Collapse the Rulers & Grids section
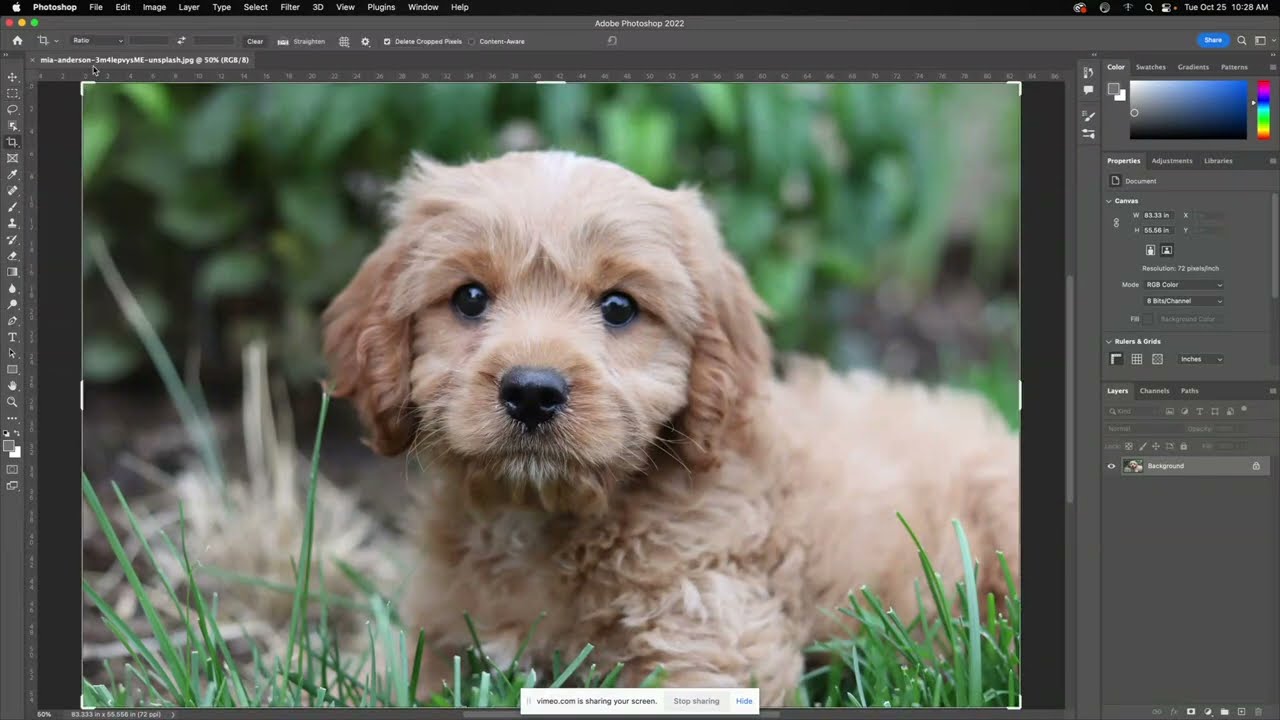Image resolution: width=1280 pixels, height=720 pixels. pos(1109,342)
